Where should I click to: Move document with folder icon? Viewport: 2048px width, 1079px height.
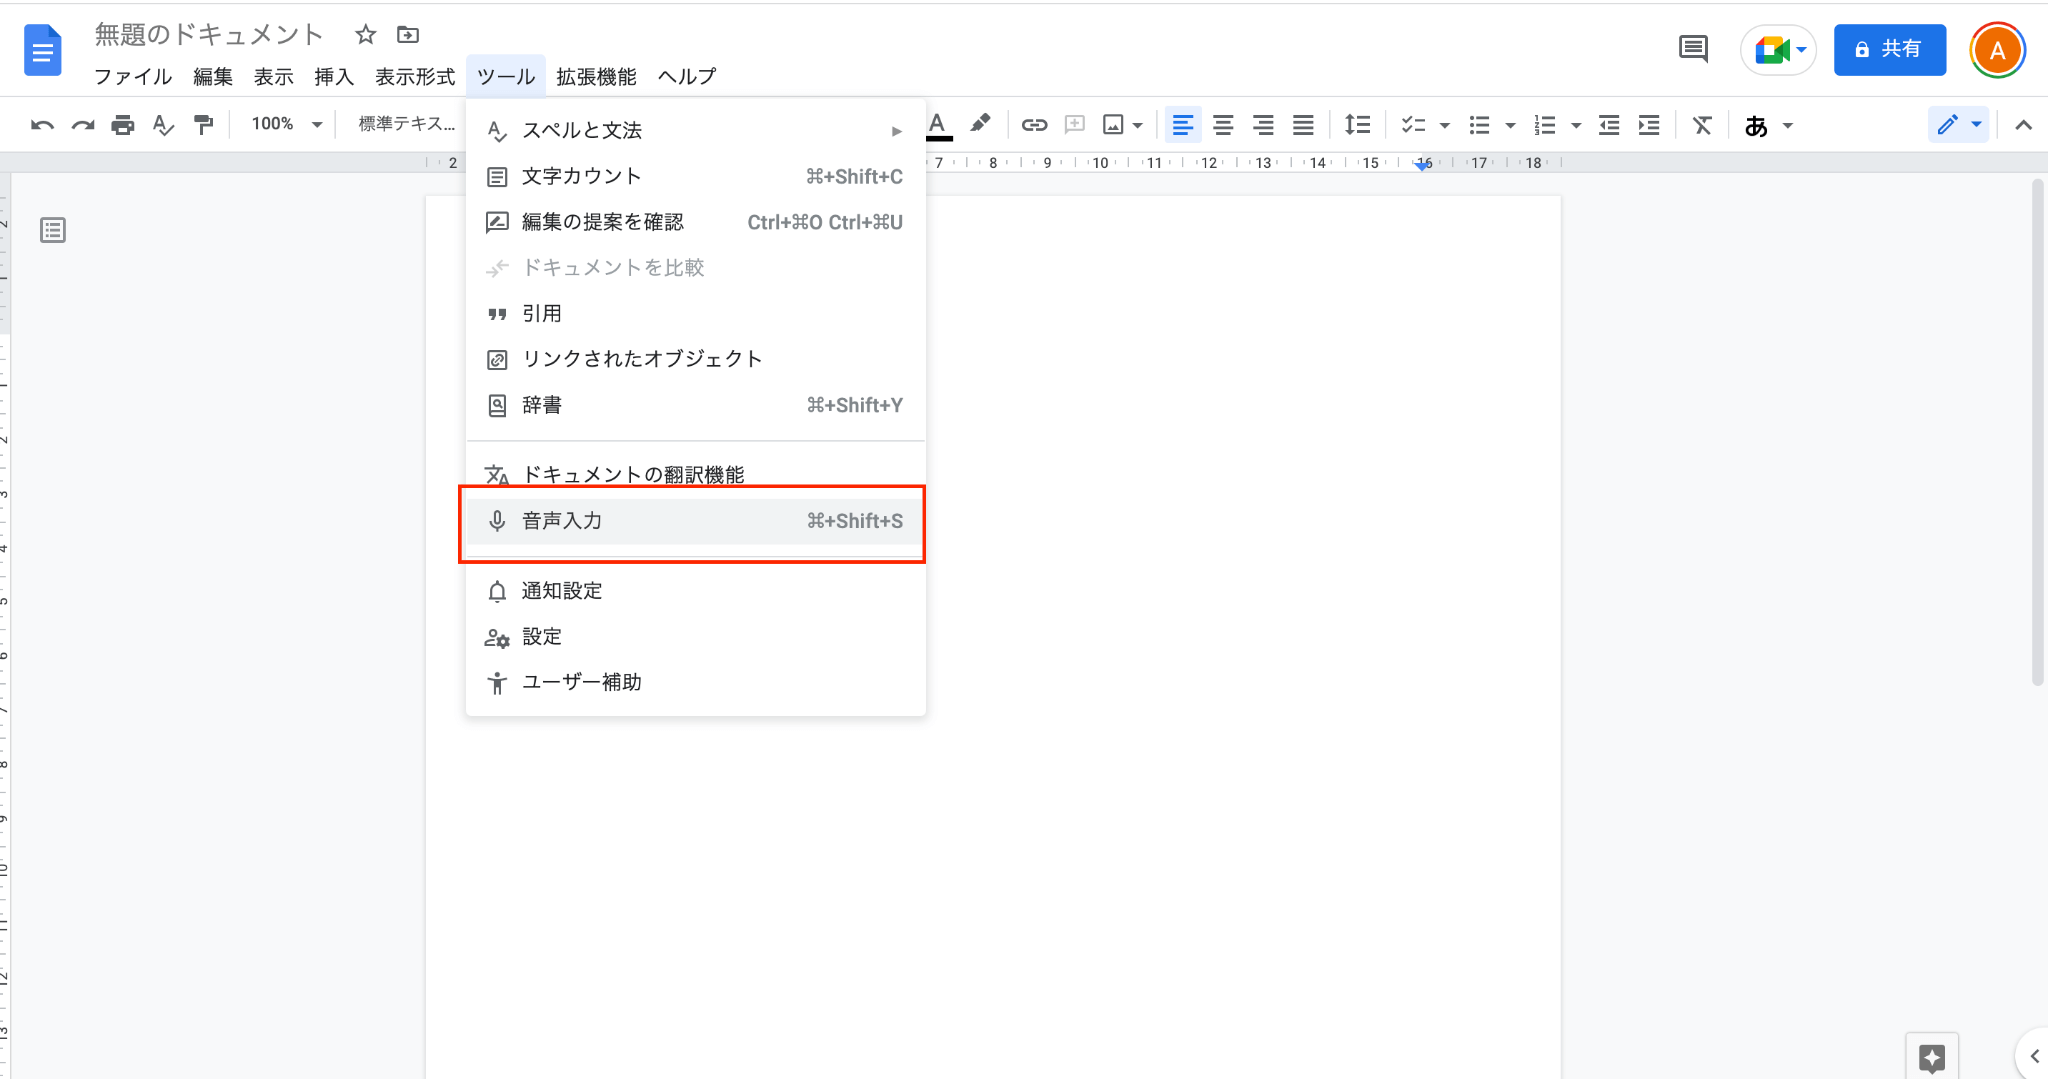point(408,35)
